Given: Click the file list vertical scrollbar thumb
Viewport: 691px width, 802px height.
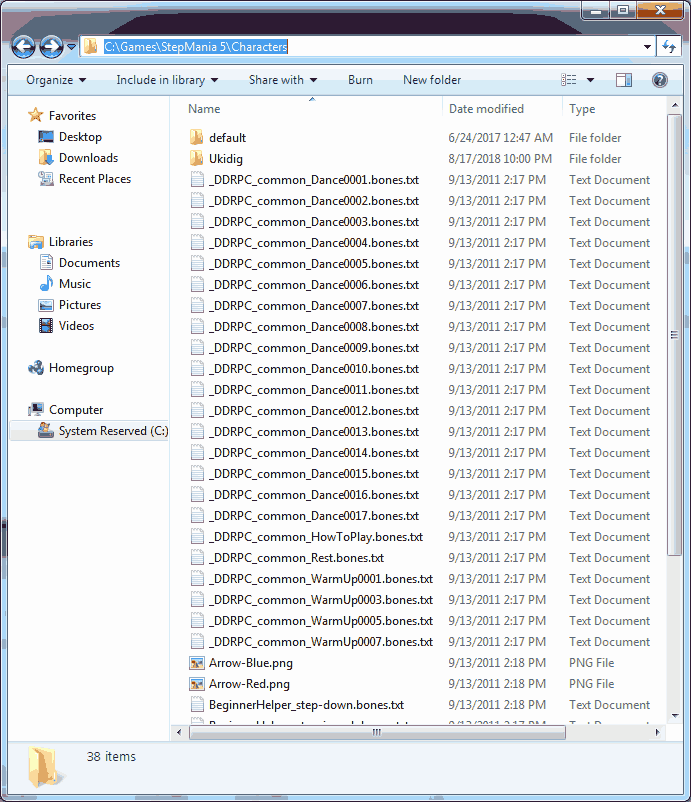Looking at the screenshot, I should (x=675, y=335).
